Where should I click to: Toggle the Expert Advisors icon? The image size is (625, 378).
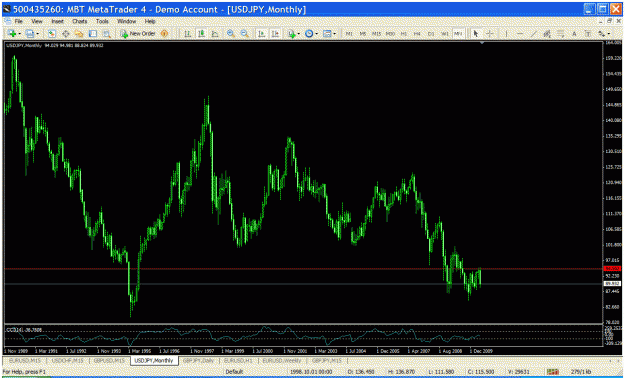click(x=164, y=34)
